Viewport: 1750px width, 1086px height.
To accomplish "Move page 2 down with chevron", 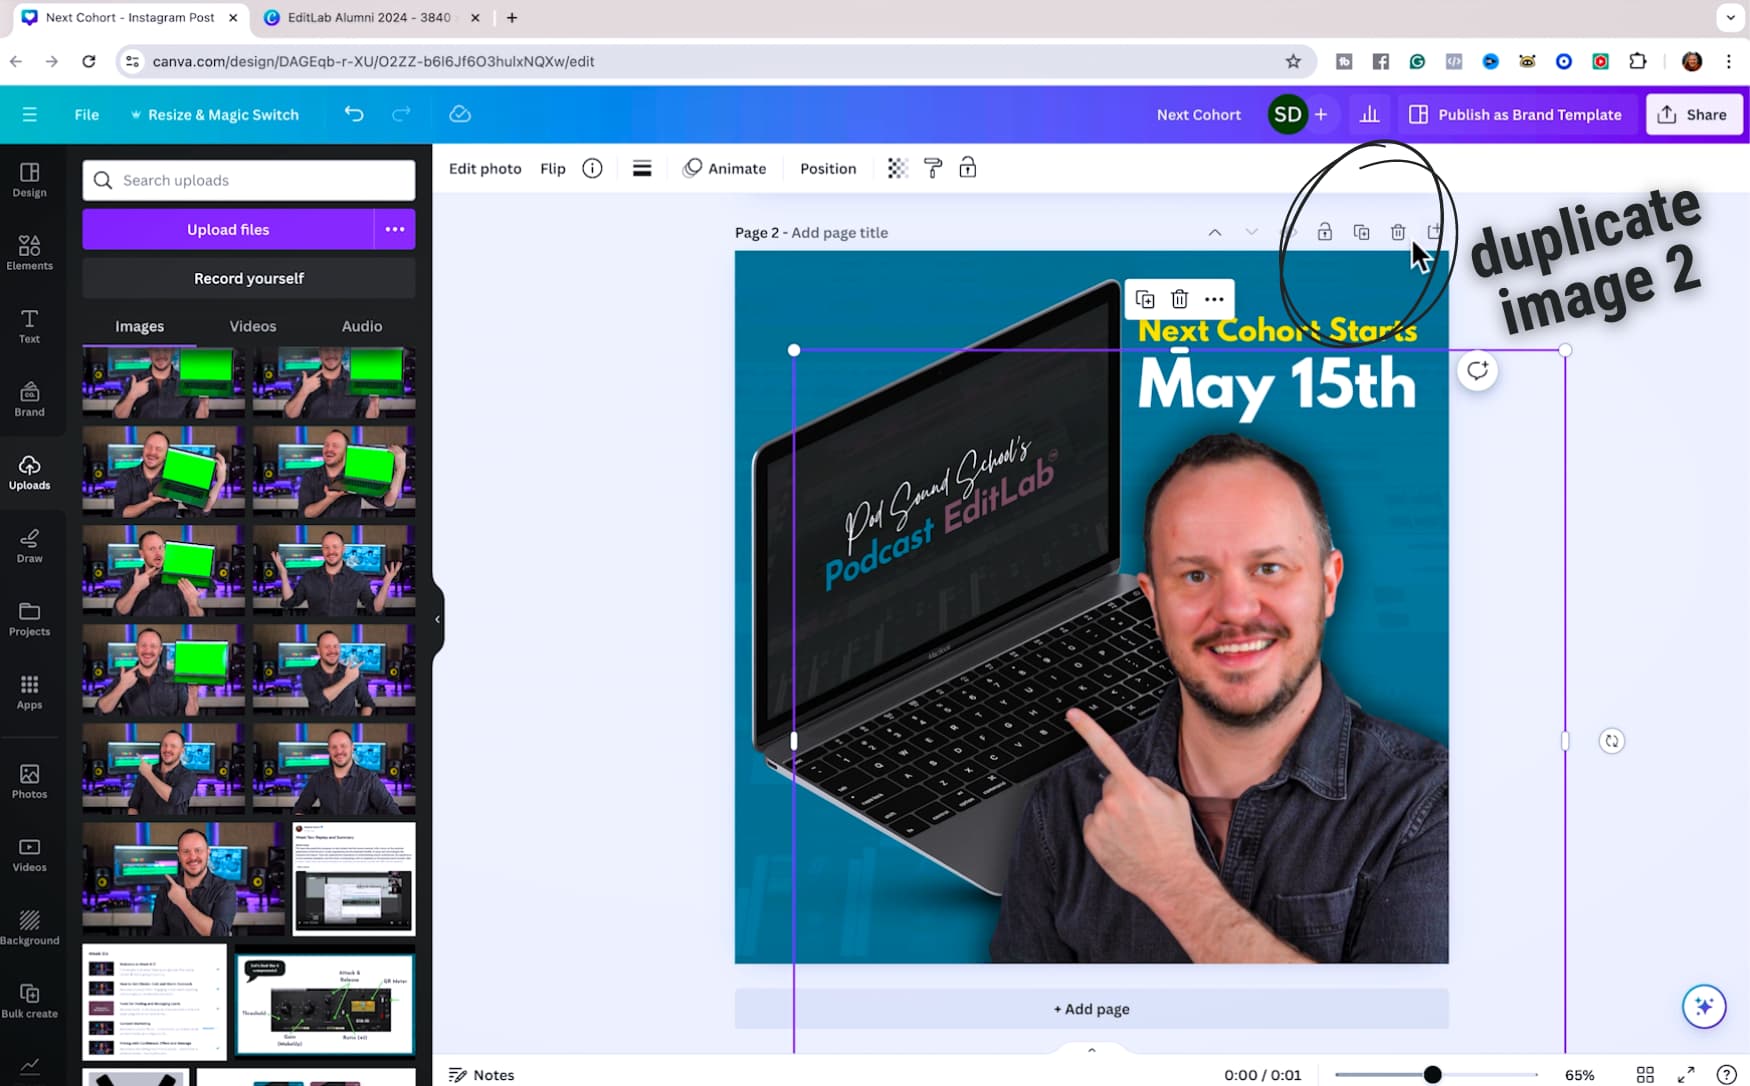I will (1251, 232).
